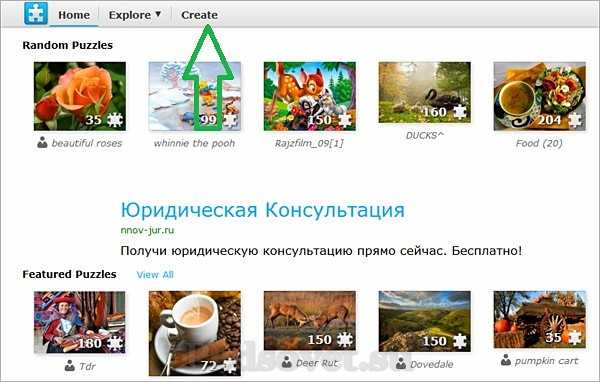Image resolution: width=600 pixels, height=382 pixels.
Task: Click the puzzle piece icon on roses thumbnail
Action: (x=115, y=120)
